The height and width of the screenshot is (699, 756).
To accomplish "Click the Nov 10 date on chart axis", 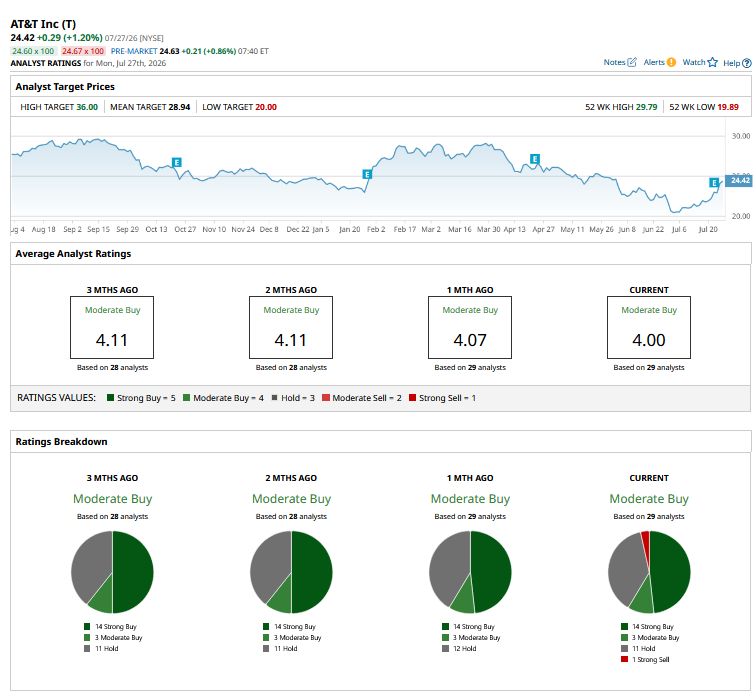I will pos(214,229).
